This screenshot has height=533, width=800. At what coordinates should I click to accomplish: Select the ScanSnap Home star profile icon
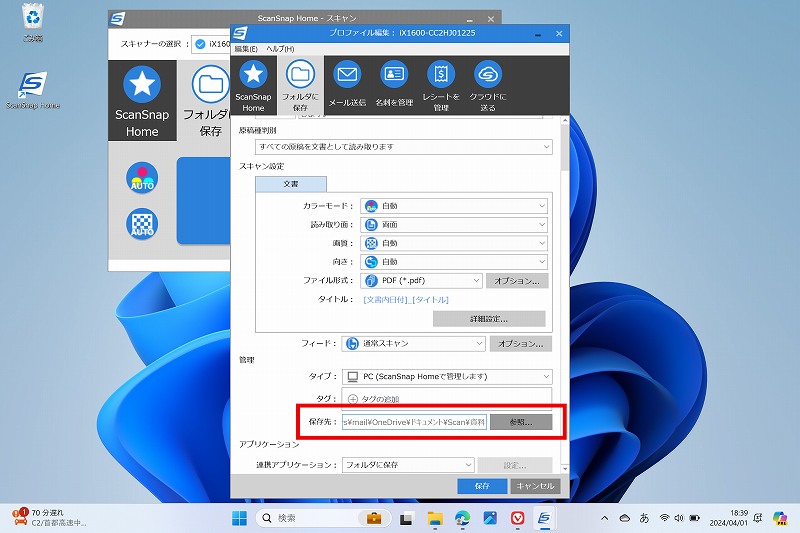(253, 85)
